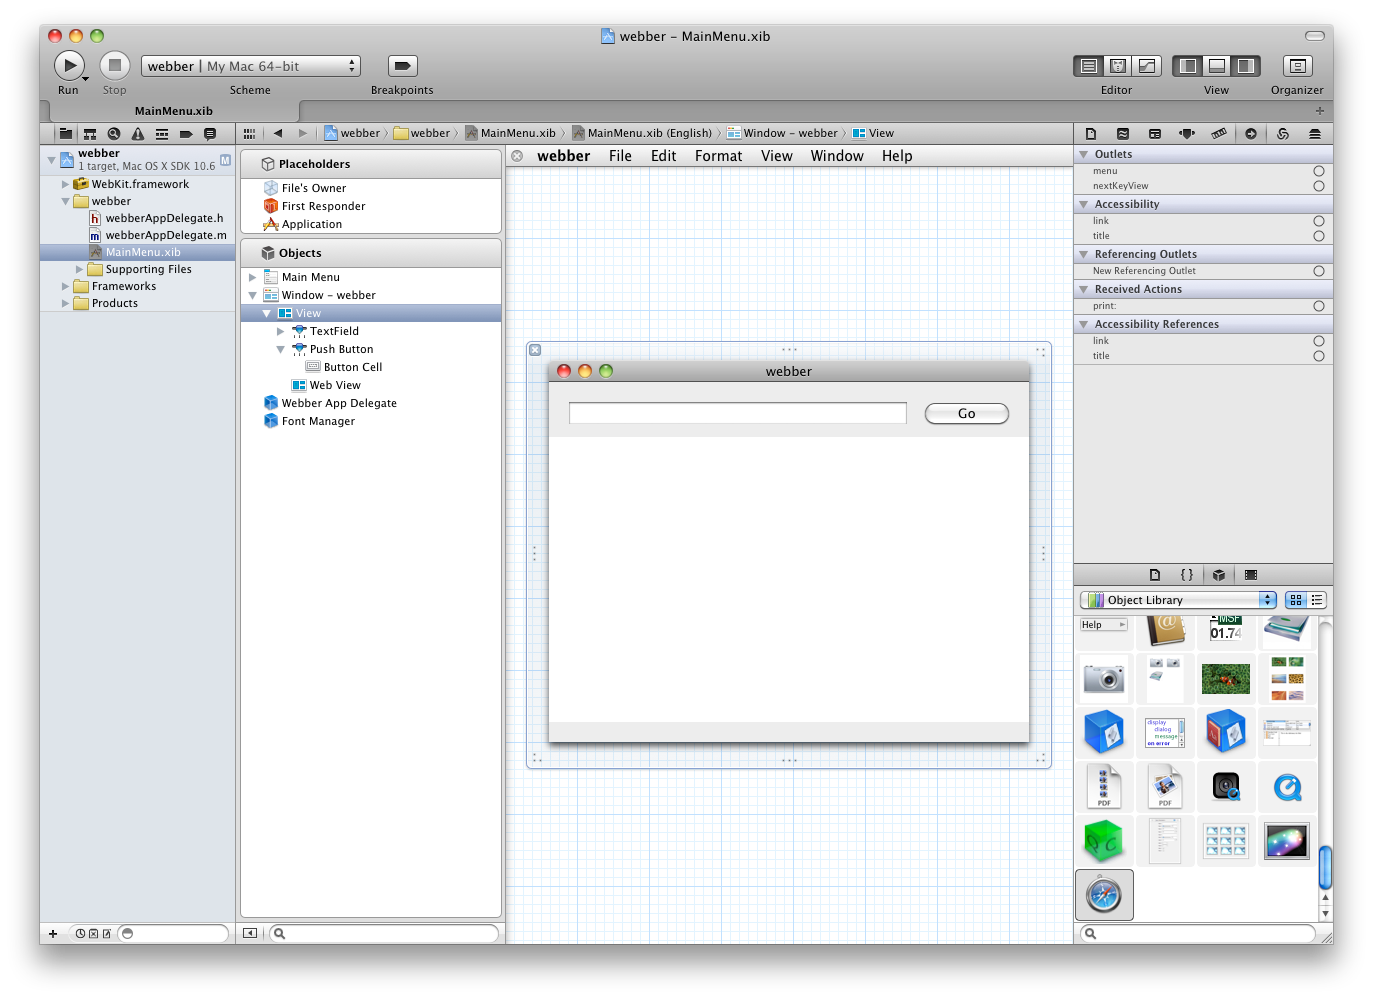Switch library to list view
The height and width of the screenshot is (999, 1373).
pyautogui.click(x=1317, y=600)
